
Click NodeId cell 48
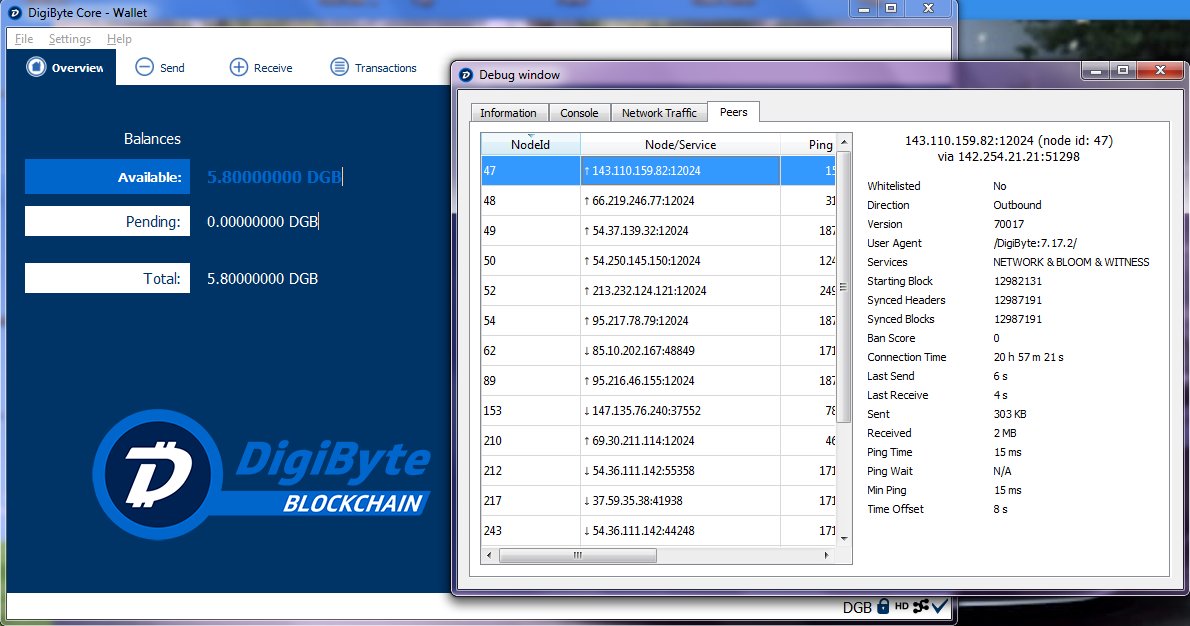530,200
